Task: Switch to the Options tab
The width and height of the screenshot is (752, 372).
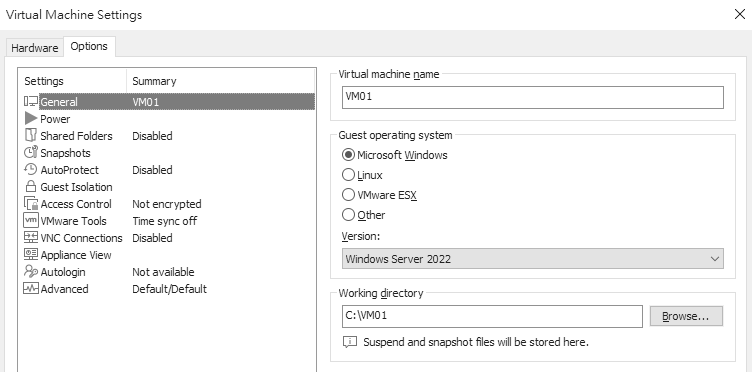Action: coord(89,46)
